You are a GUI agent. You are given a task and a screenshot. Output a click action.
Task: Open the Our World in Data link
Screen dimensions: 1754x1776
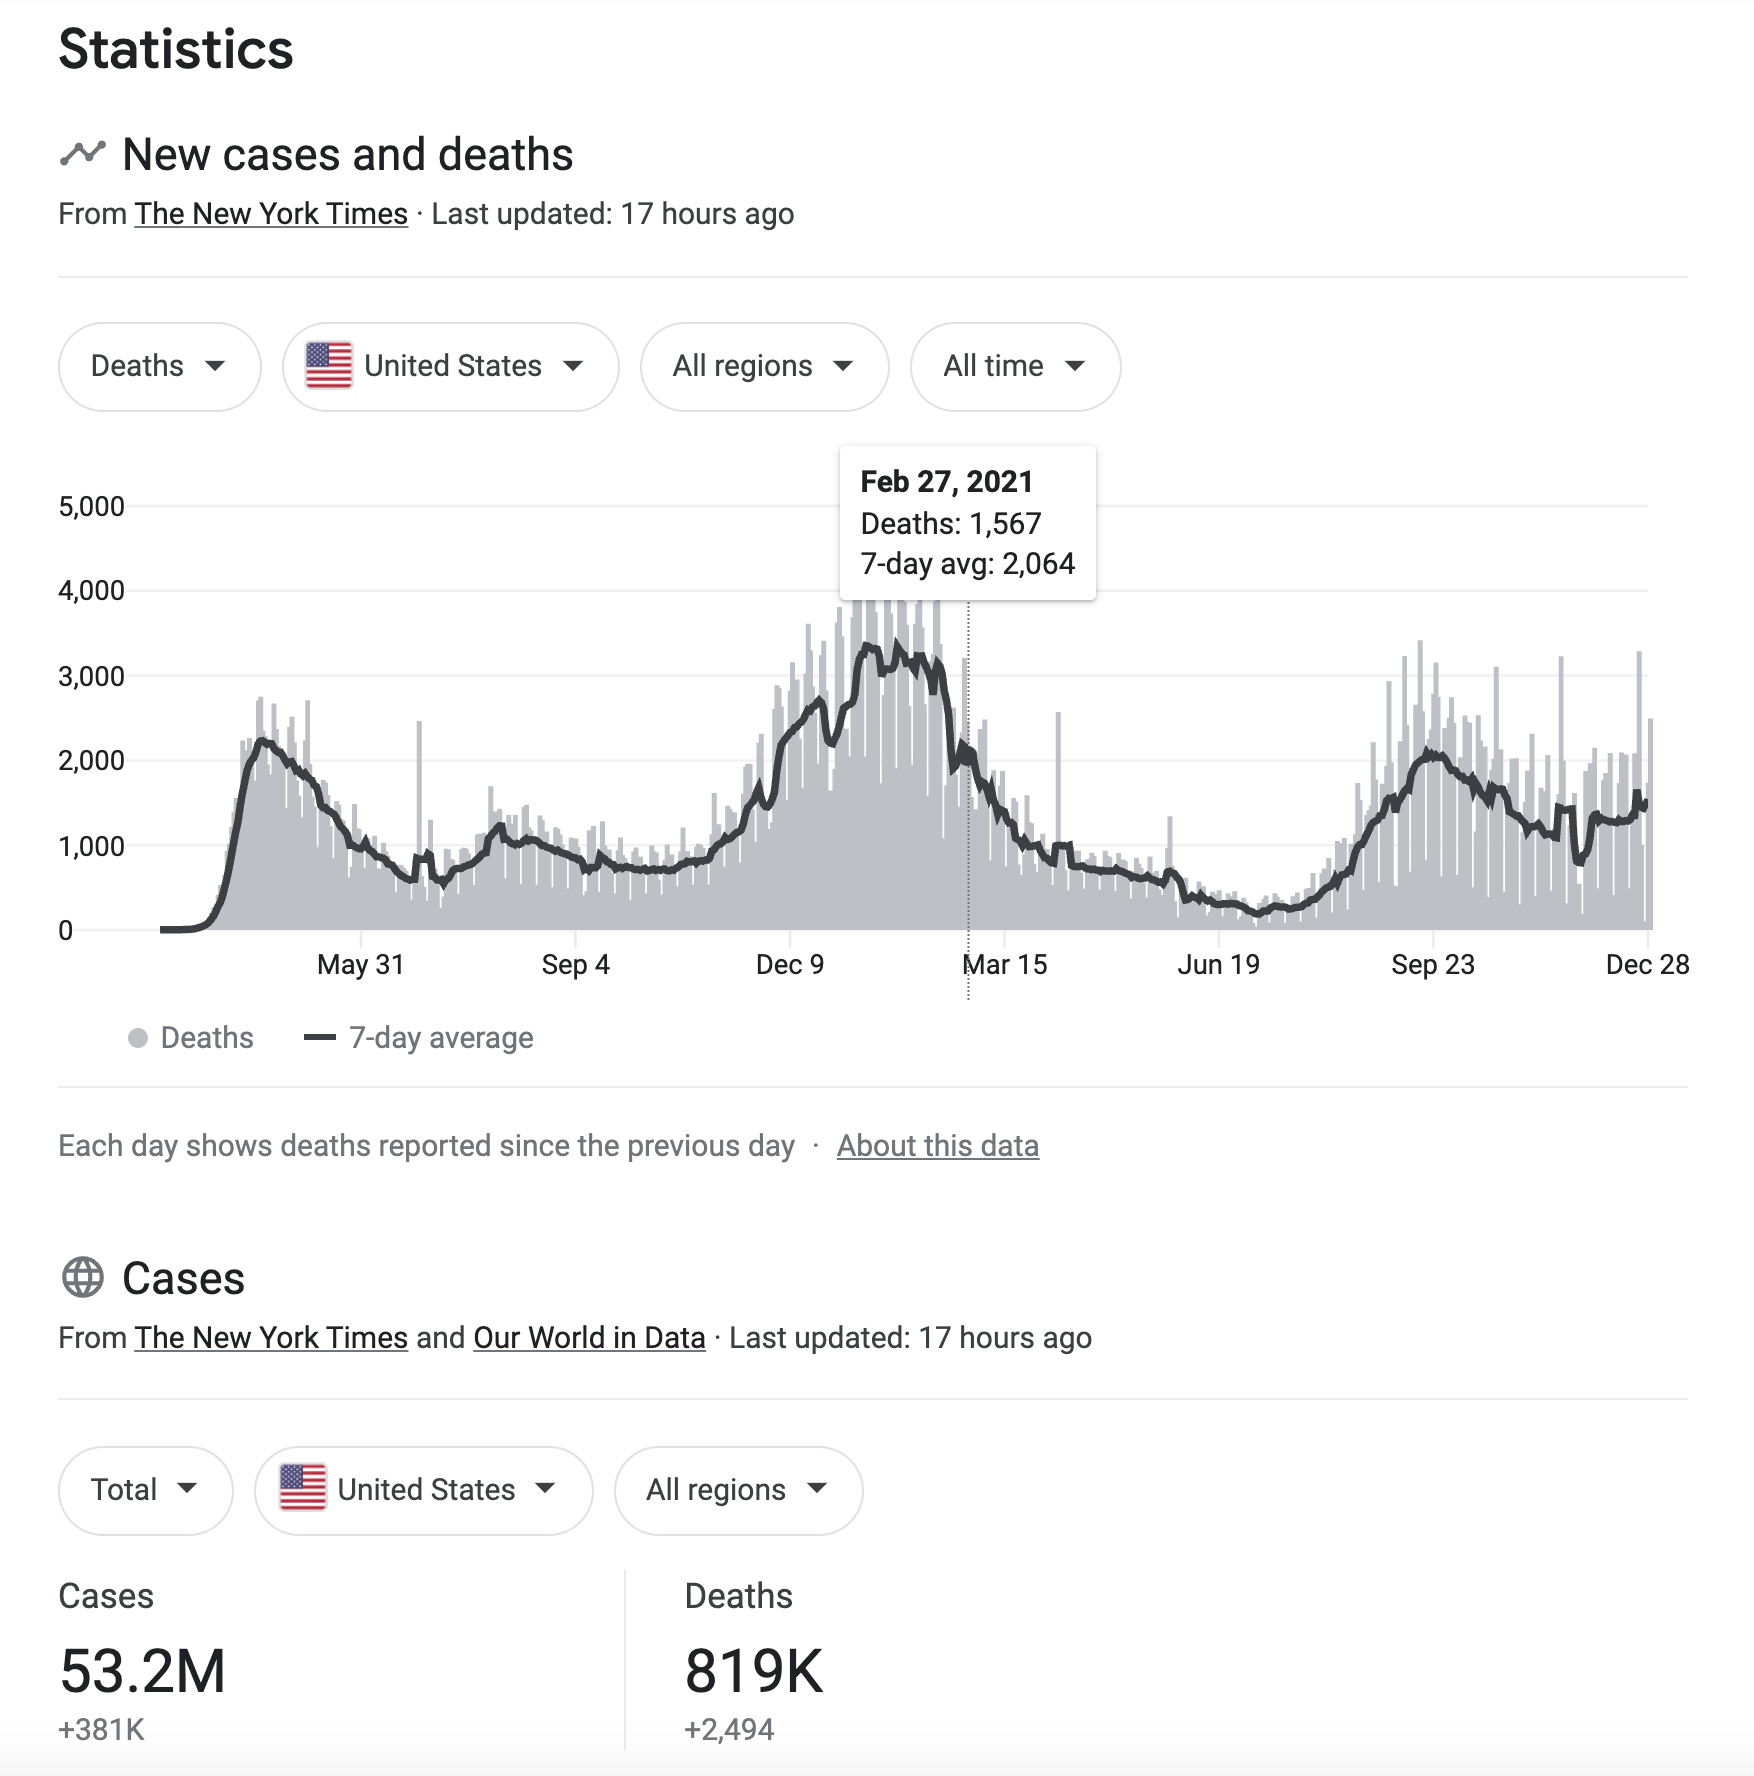[589, 1338]
